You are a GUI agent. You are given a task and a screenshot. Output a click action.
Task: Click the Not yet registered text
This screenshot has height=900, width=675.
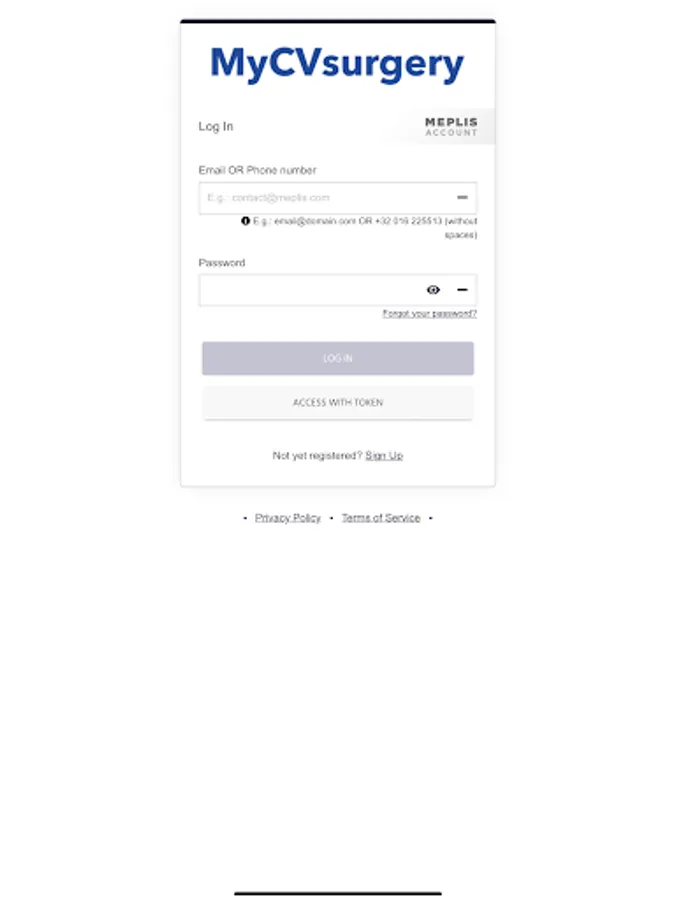pos(317,455)
